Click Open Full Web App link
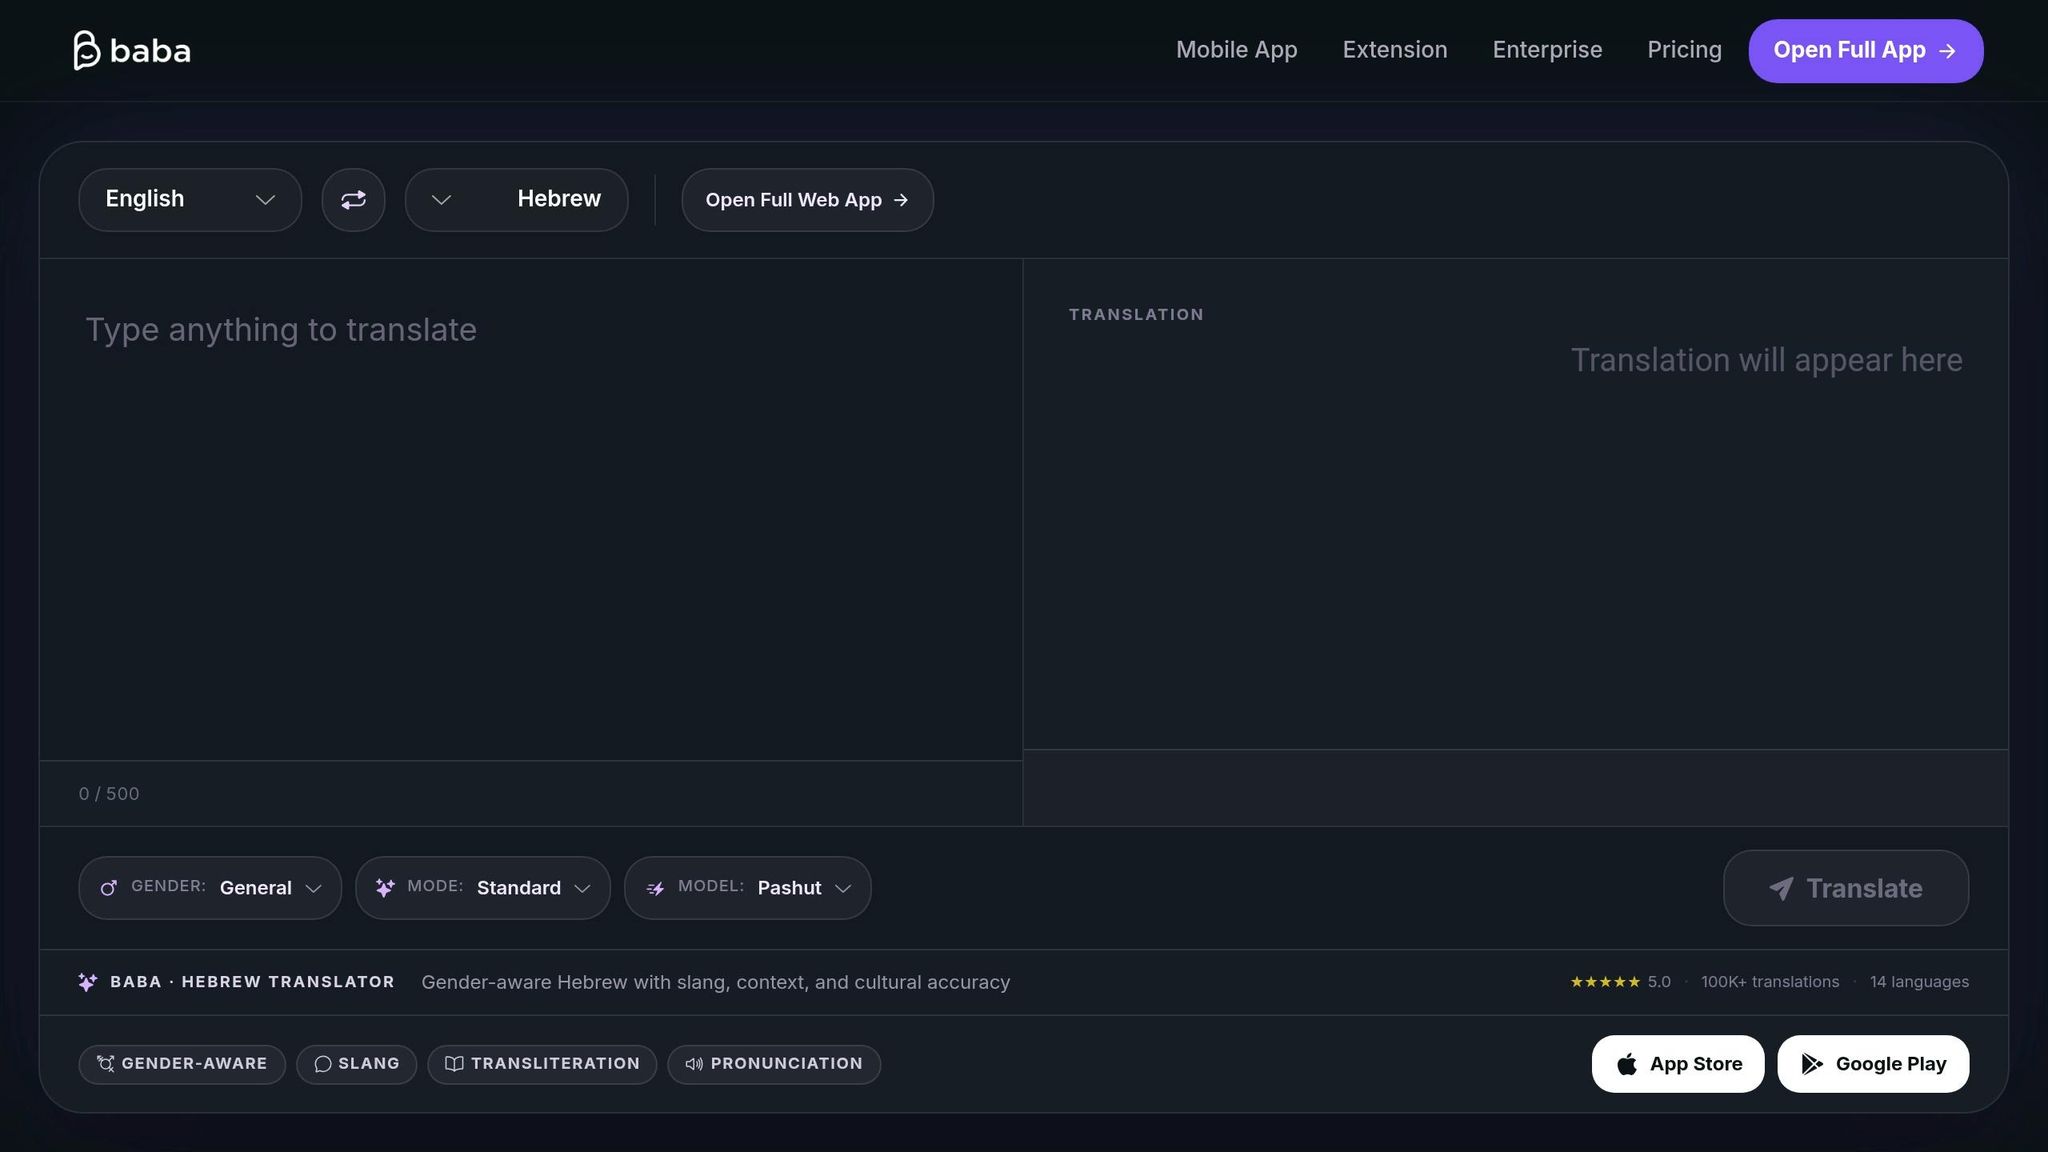 point(807,200)
